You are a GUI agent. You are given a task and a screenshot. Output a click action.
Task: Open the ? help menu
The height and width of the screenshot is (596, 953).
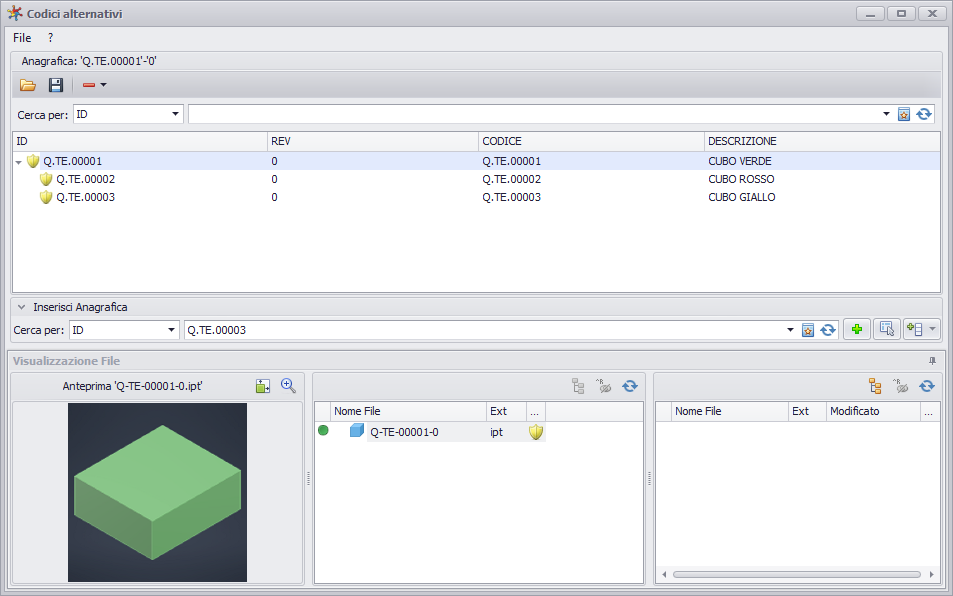50,38
